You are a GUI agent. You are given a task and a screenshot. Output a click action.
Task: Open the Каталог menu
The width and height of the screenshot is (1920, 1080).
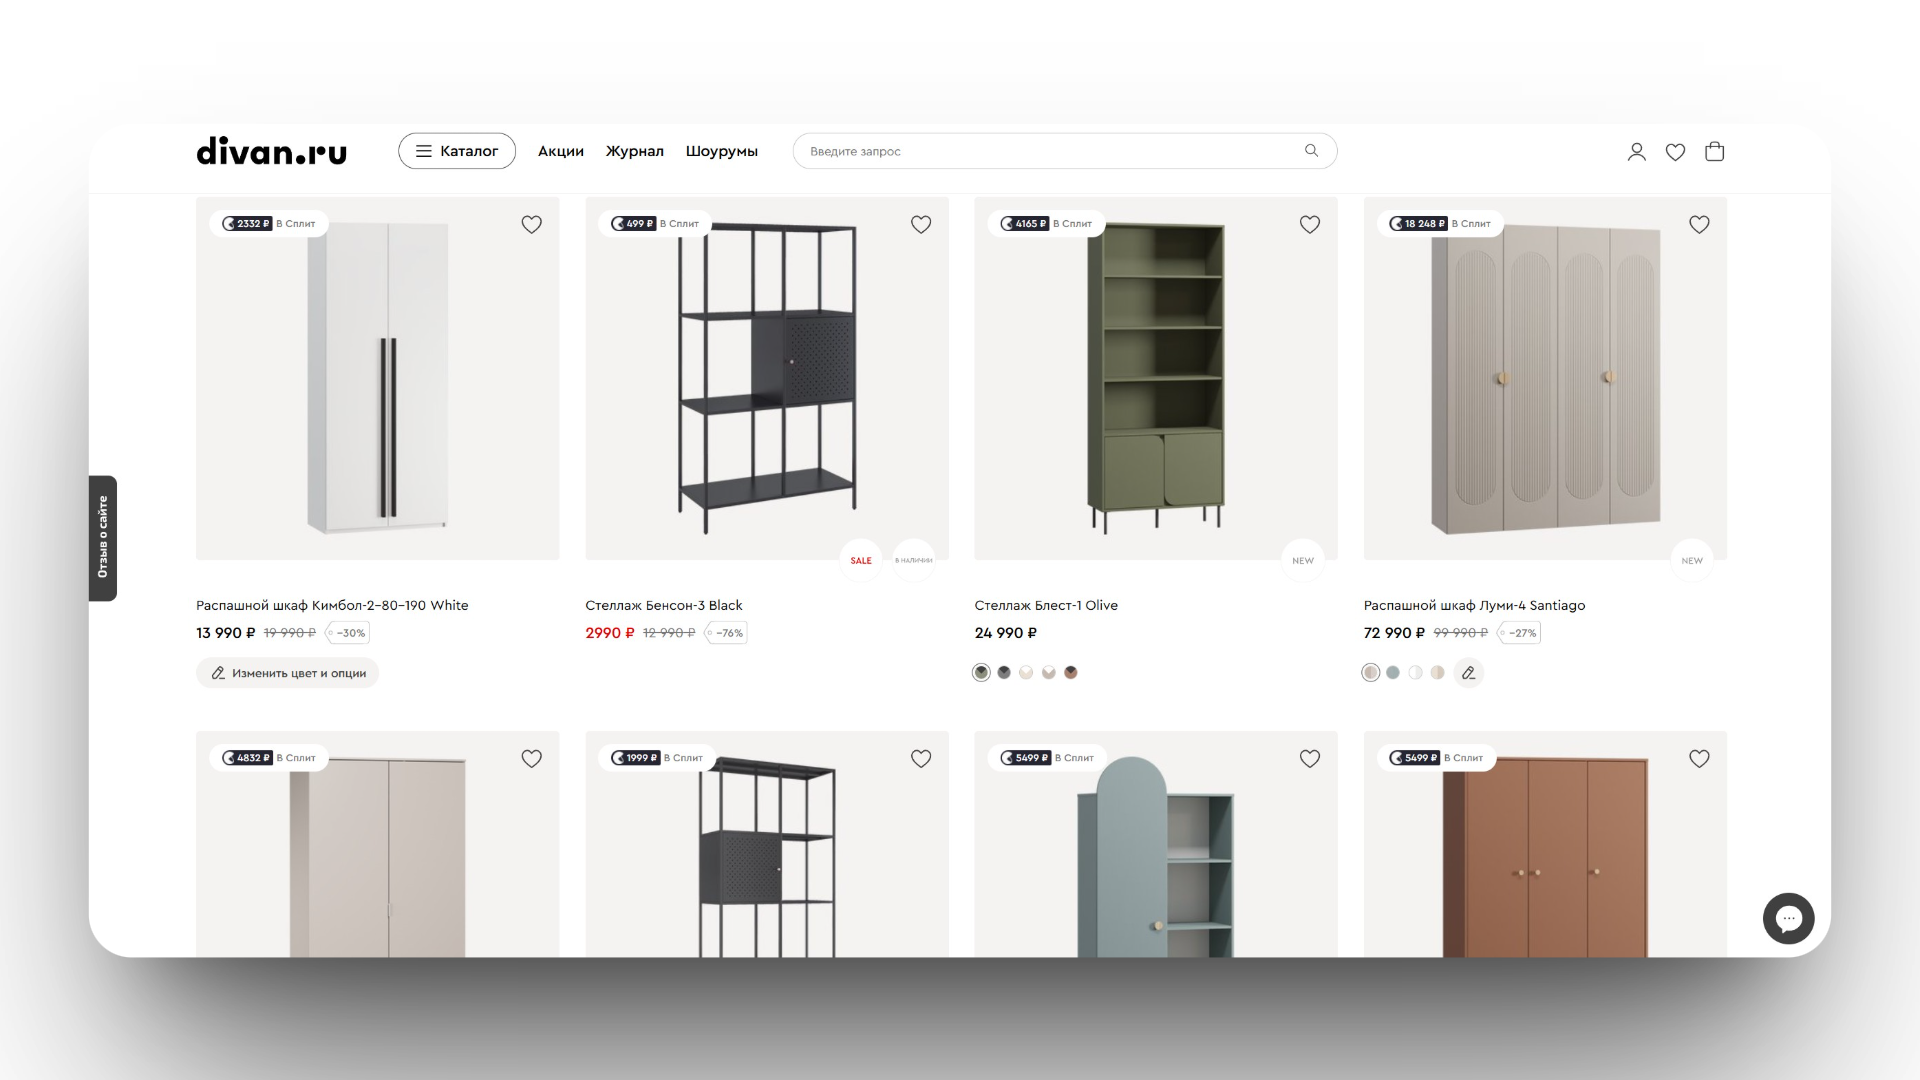[x=457, y=151]
